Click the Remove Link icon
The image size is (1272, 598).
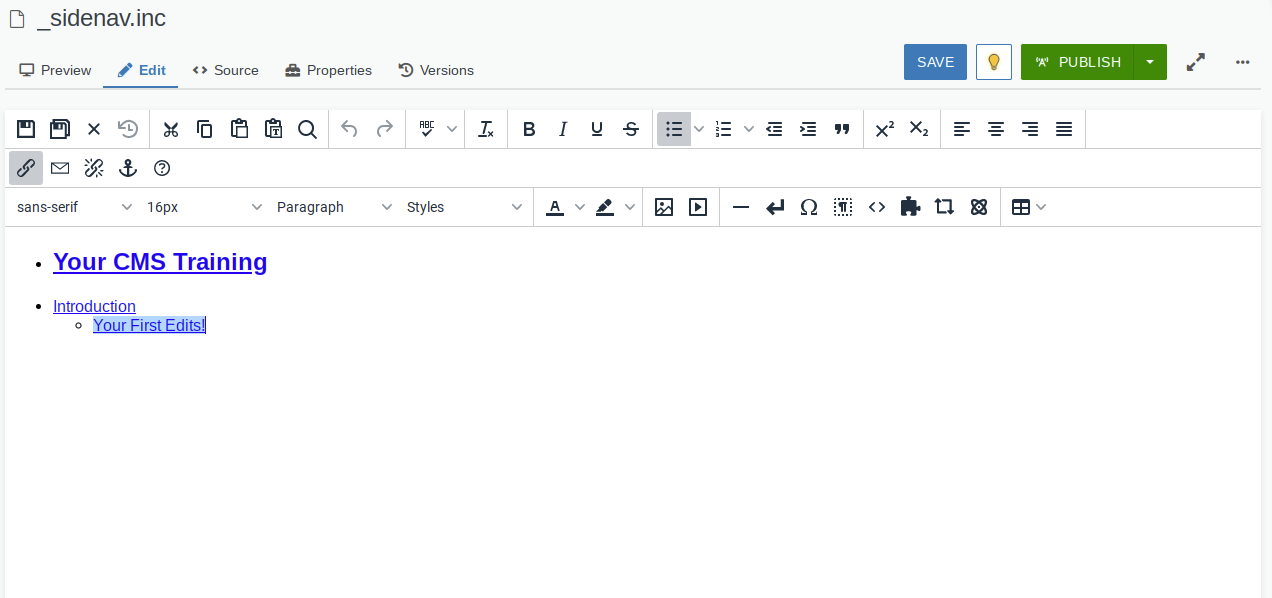pos(94,168)
